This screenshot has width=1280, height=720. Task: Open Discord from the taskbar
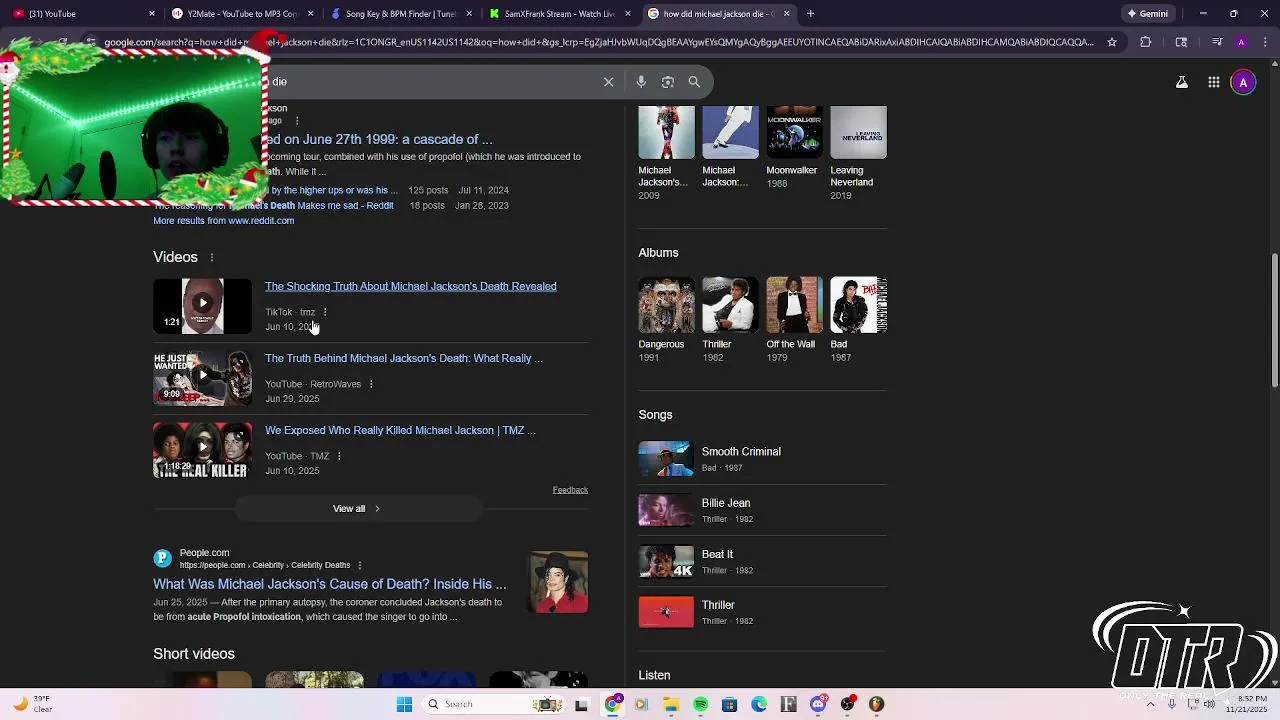pyautogui.click(x=818, y=704)
